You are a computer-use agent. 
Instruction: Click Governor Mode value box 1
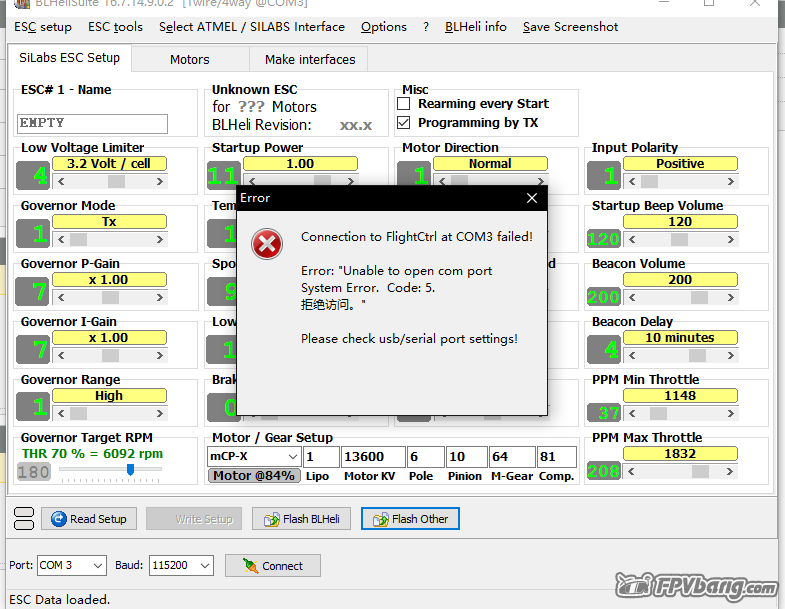[x=33, y=233]
